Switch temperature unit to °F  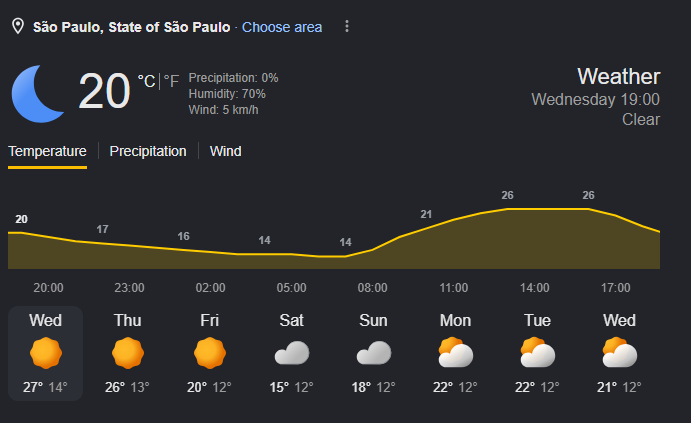pos(171,81)
